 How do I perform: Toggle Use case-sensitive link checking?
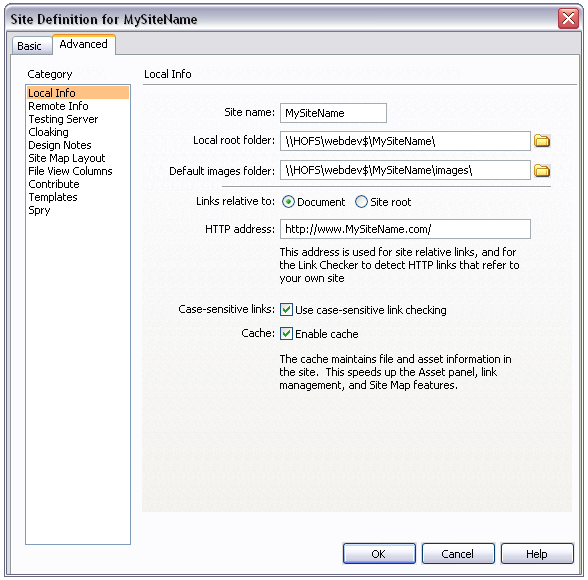click(x=286, y=310)
